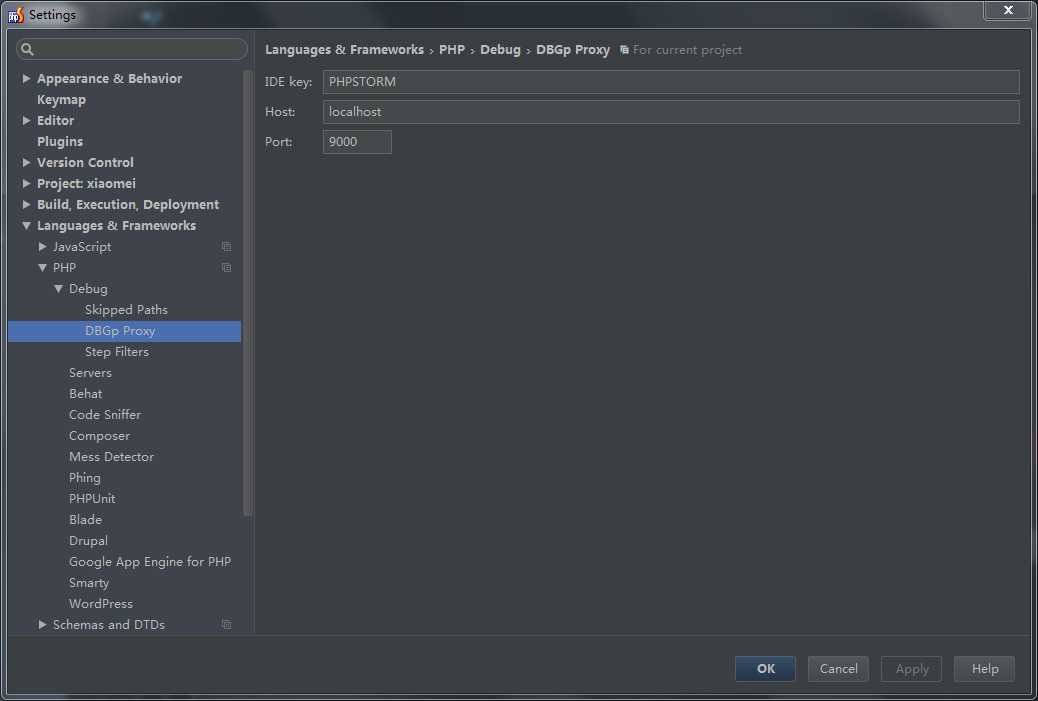Click the Help button
This screenshot has height=701, width=1038.
(x=984, y=669)
